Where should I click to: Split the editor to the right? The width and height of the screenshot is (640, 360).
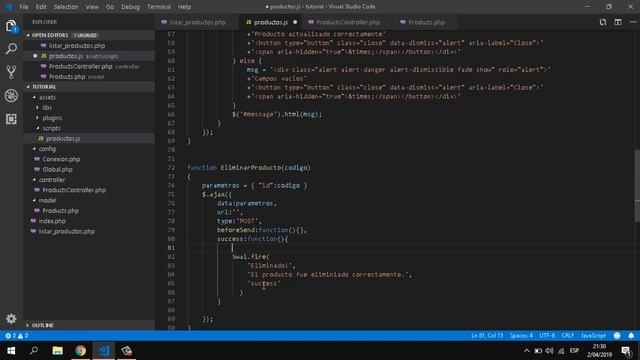(x=618, y=22)
